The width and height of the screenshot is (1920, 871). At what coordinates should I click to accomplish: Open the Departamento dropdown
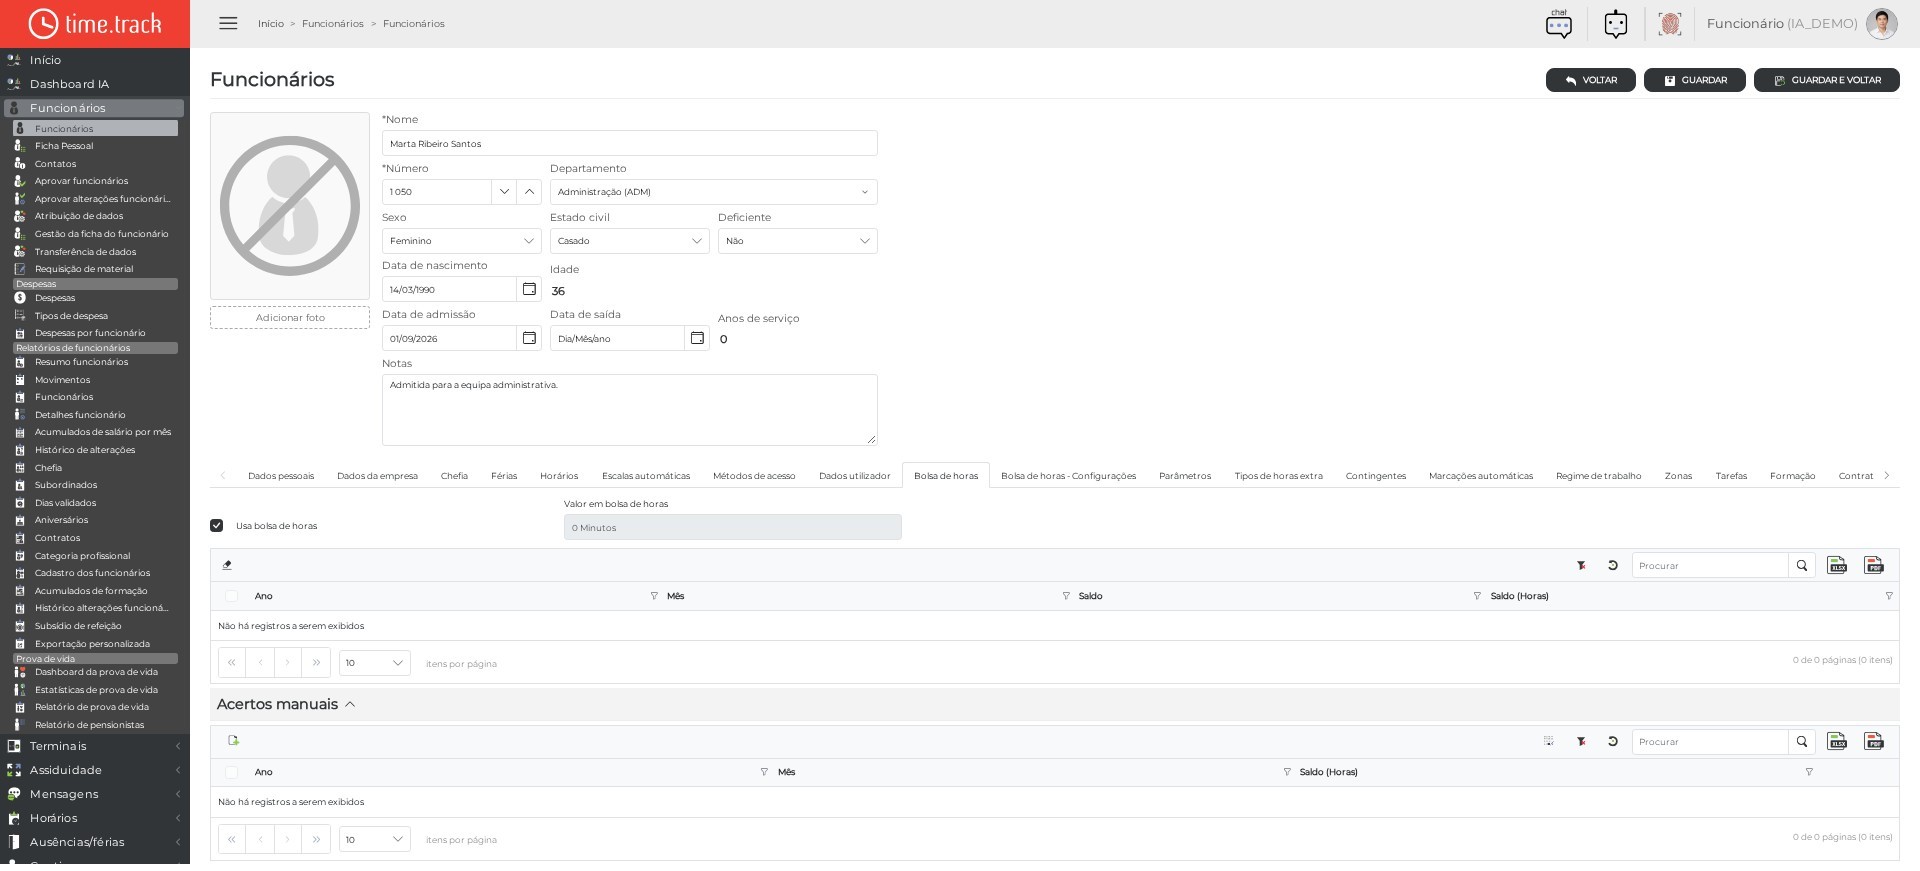tap(713, 192)
